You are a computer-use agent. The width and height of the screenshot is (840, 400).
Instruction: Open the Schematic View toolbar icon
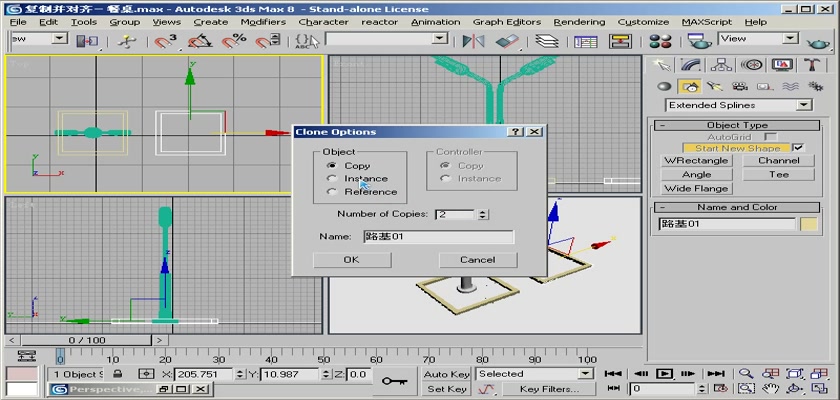pos(620,41)
